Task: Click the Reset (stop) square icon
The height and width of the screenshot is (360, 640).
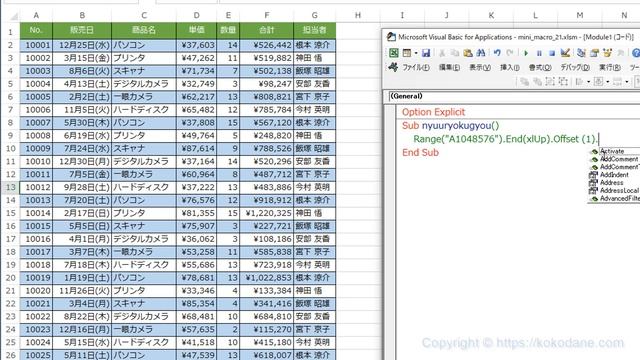Action: tap(552, 53)
